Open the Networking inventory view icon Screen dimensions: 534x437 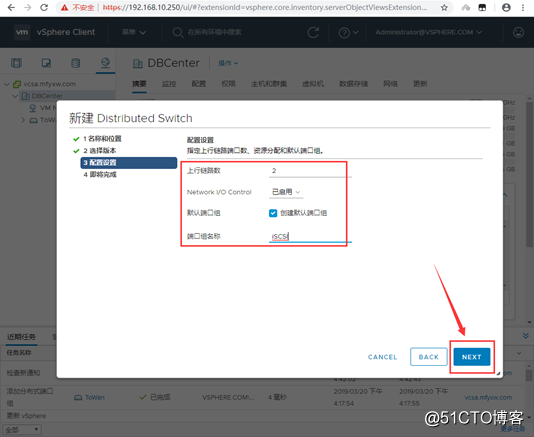coord(105,63)
